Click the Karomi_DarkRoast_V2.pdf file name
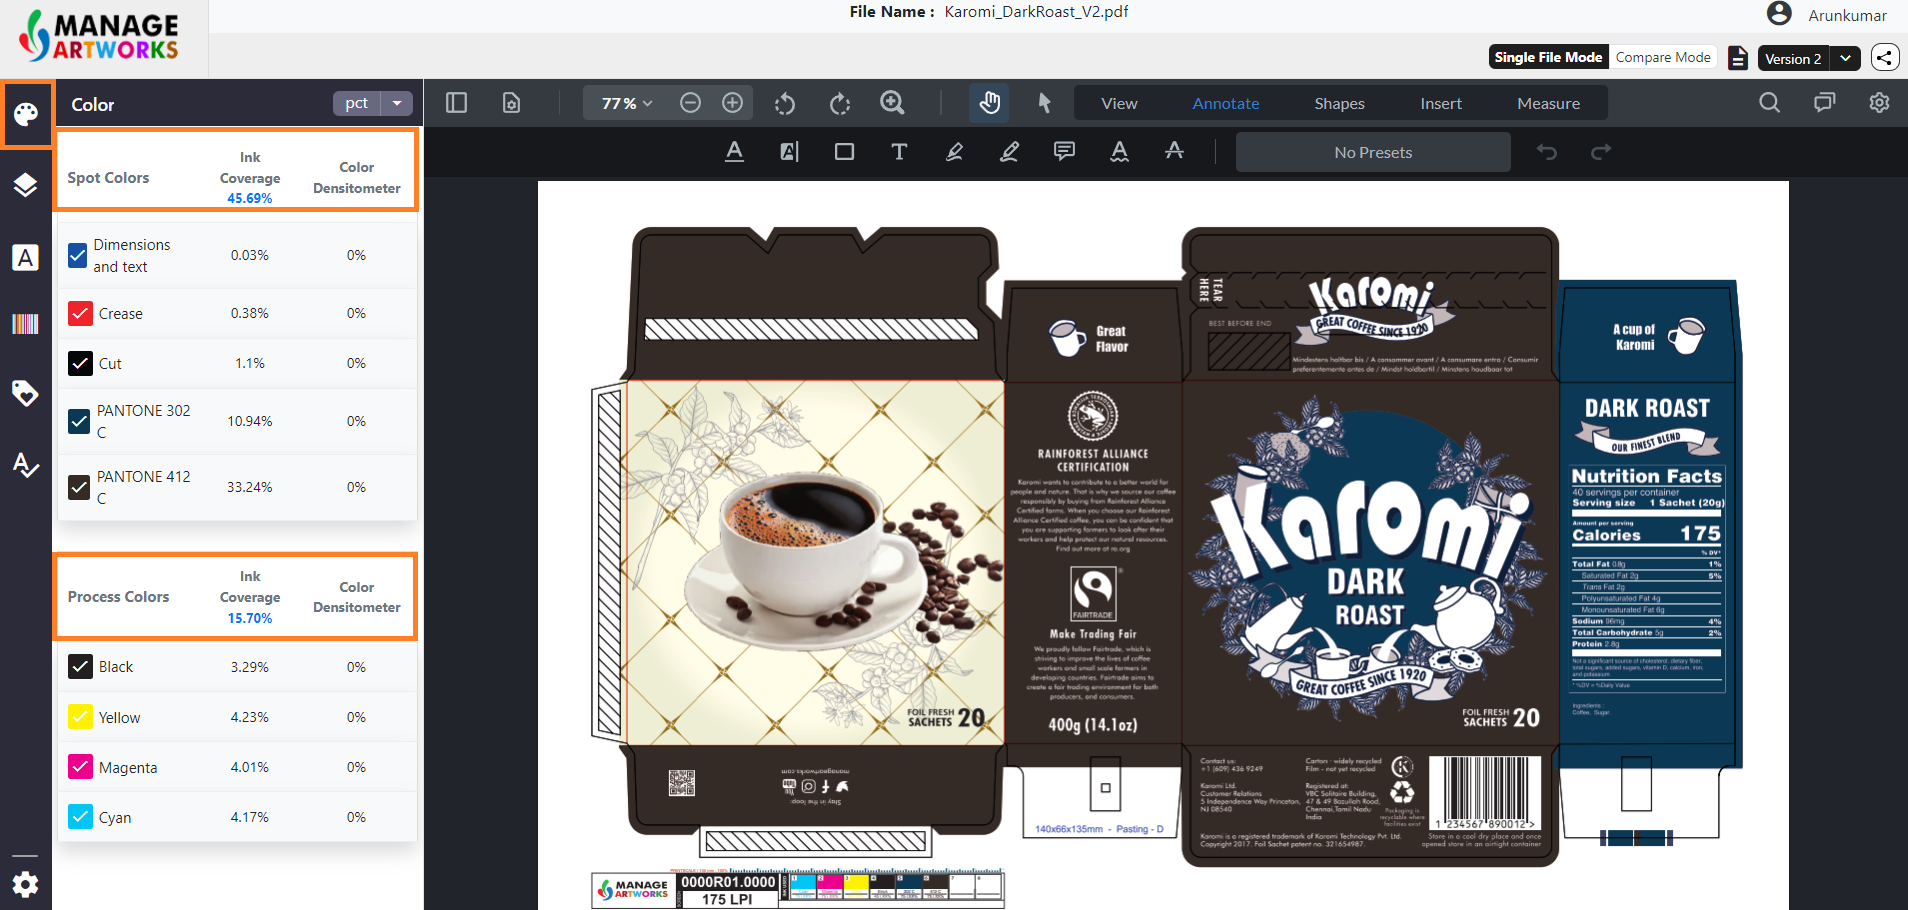The width and height of the screenshot is (1908, 910). coord(1036,12)
